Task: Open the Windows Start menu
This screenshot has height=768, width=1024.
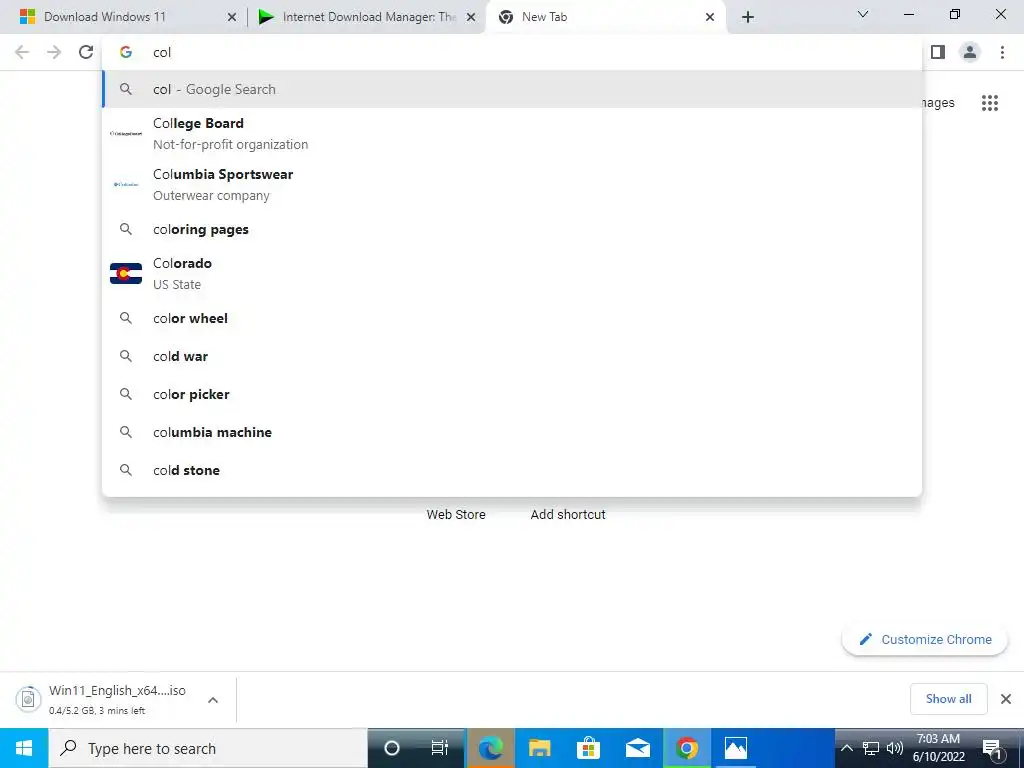Action: 24,748
